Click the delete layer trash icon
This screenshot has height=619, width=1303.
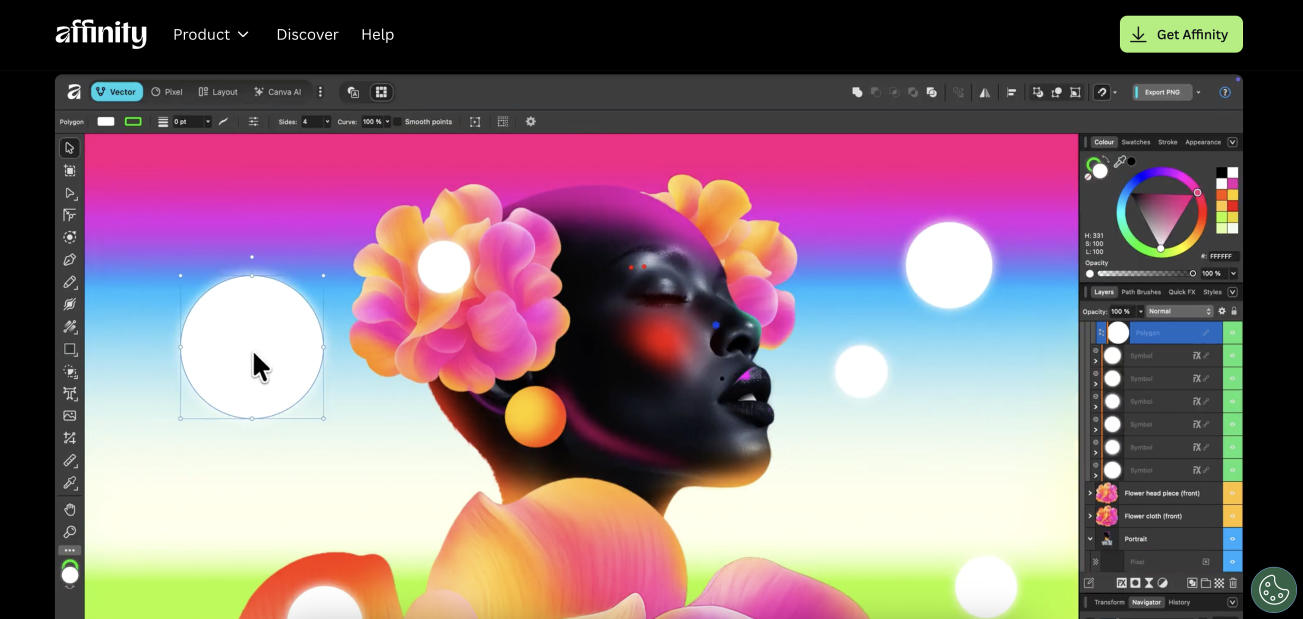[1233, 583]
